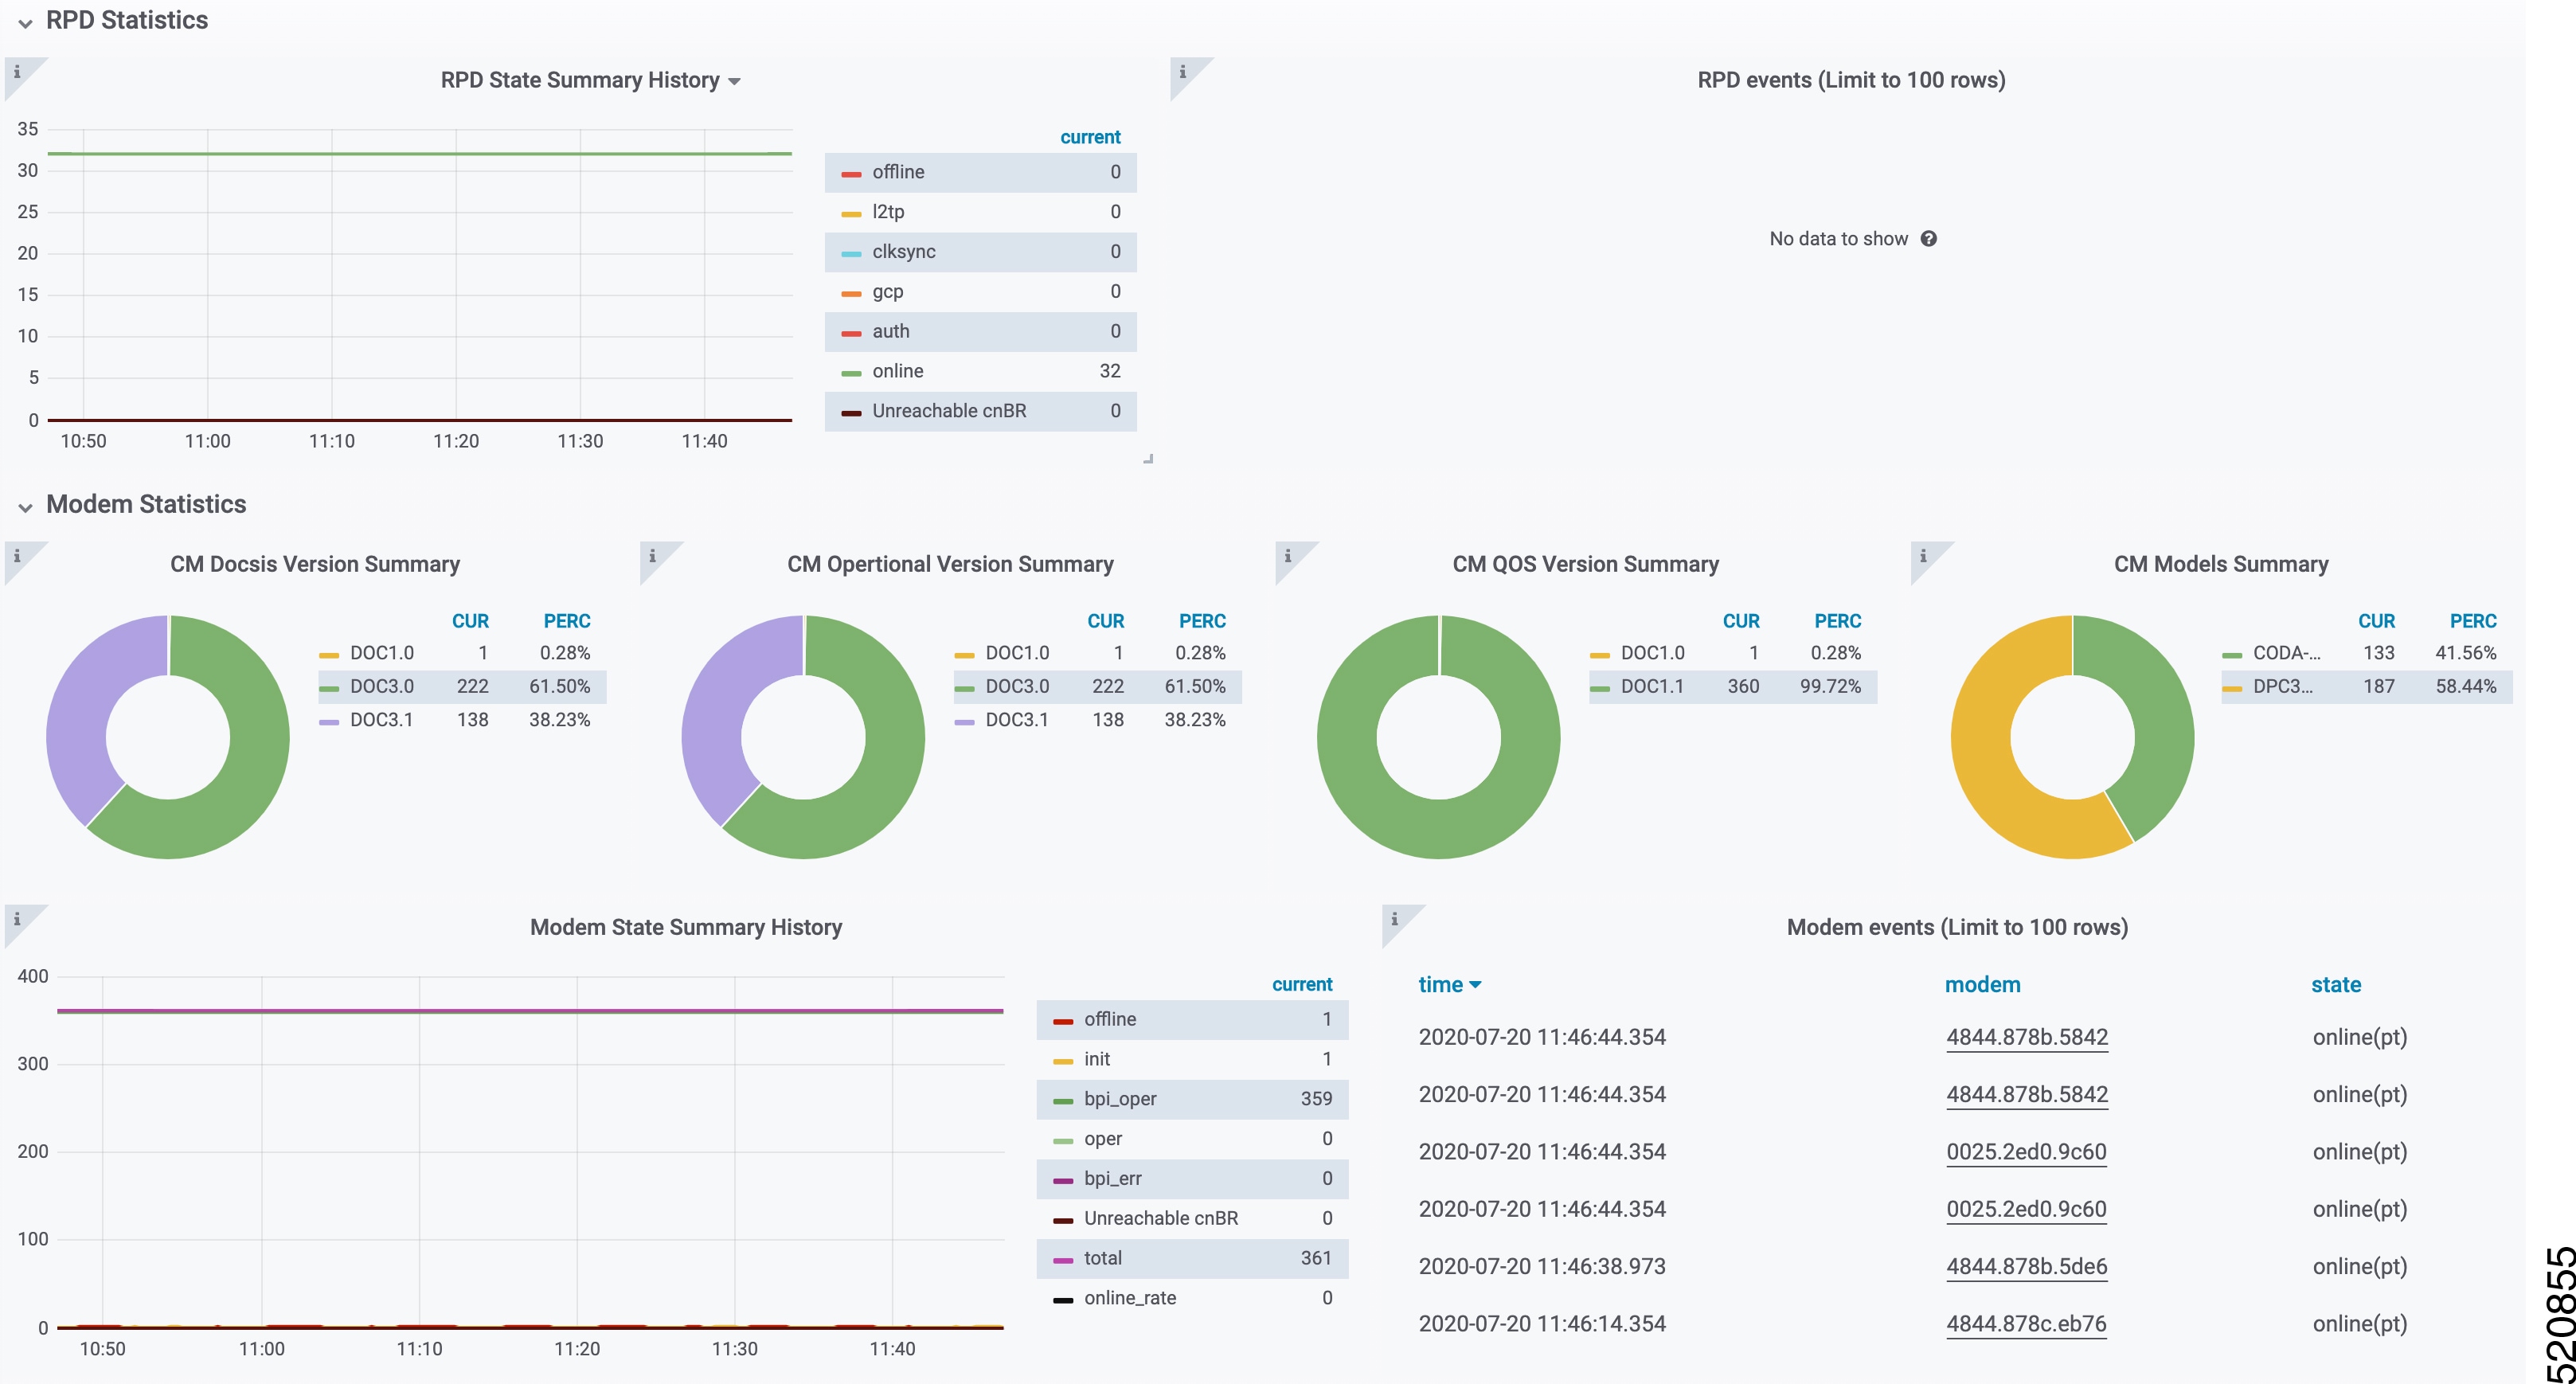Sort Docsis Version legend by PERC

point(566,621)
